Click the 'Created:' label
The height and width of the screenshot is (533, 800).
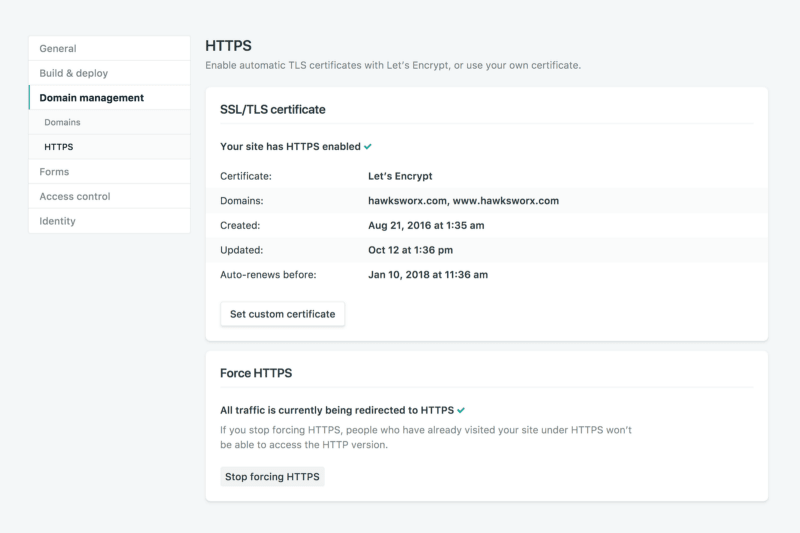click(x=240, y=225)
